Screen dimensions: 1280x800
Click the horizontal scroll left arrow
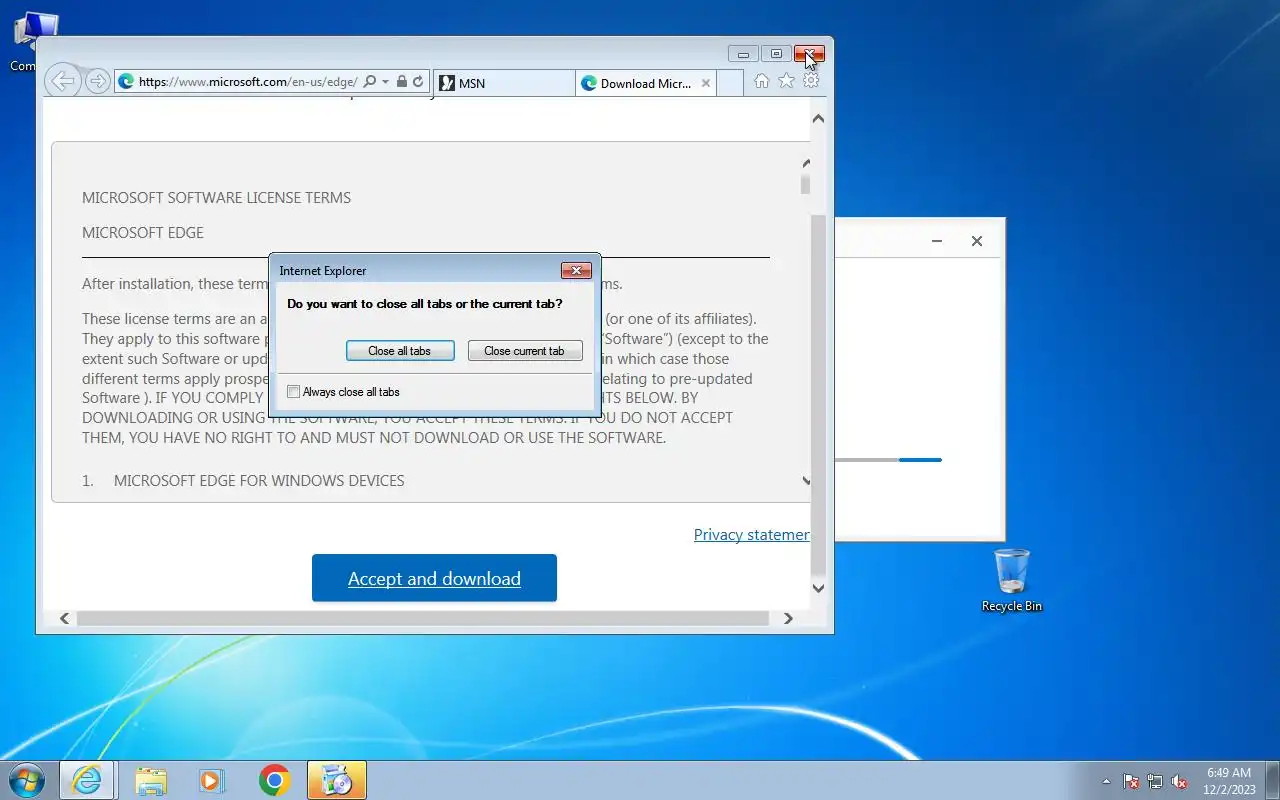click(x=65, y=618)
